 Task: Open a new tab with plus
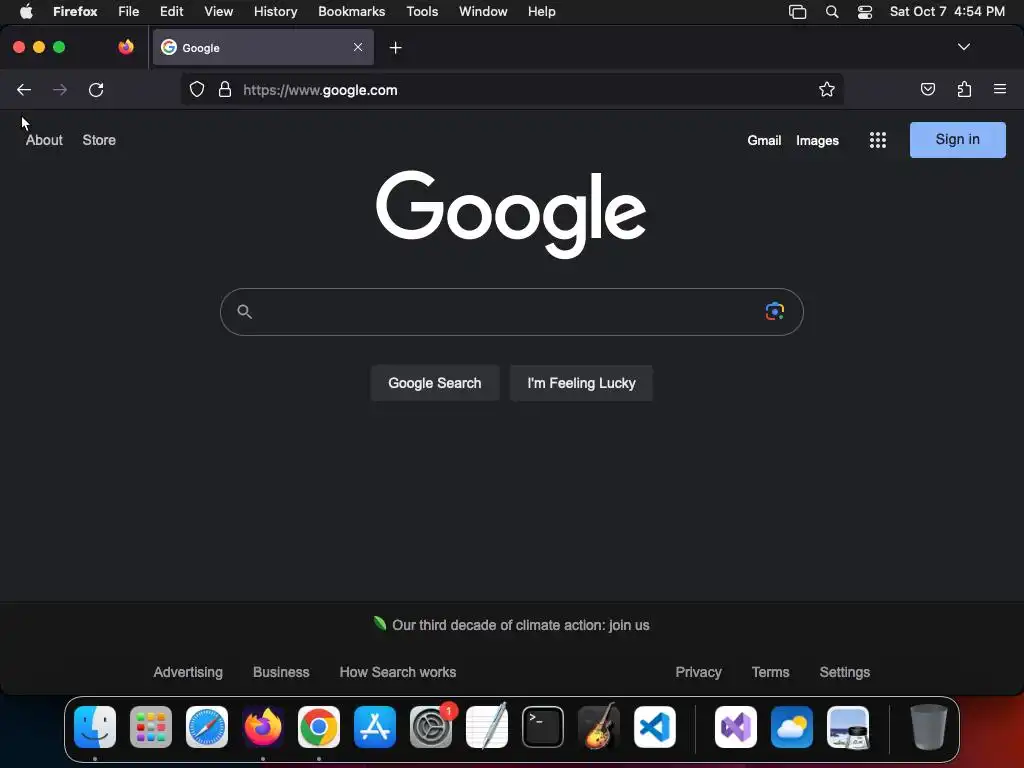point(395,48)
